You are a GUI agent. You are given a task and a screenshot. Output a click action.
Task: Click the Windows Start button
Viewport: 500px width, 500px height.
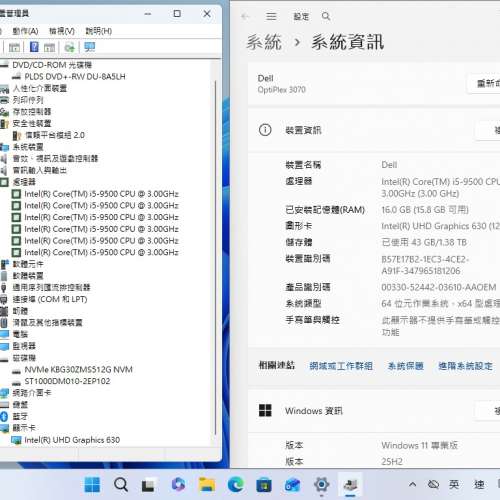pos(92,484)
